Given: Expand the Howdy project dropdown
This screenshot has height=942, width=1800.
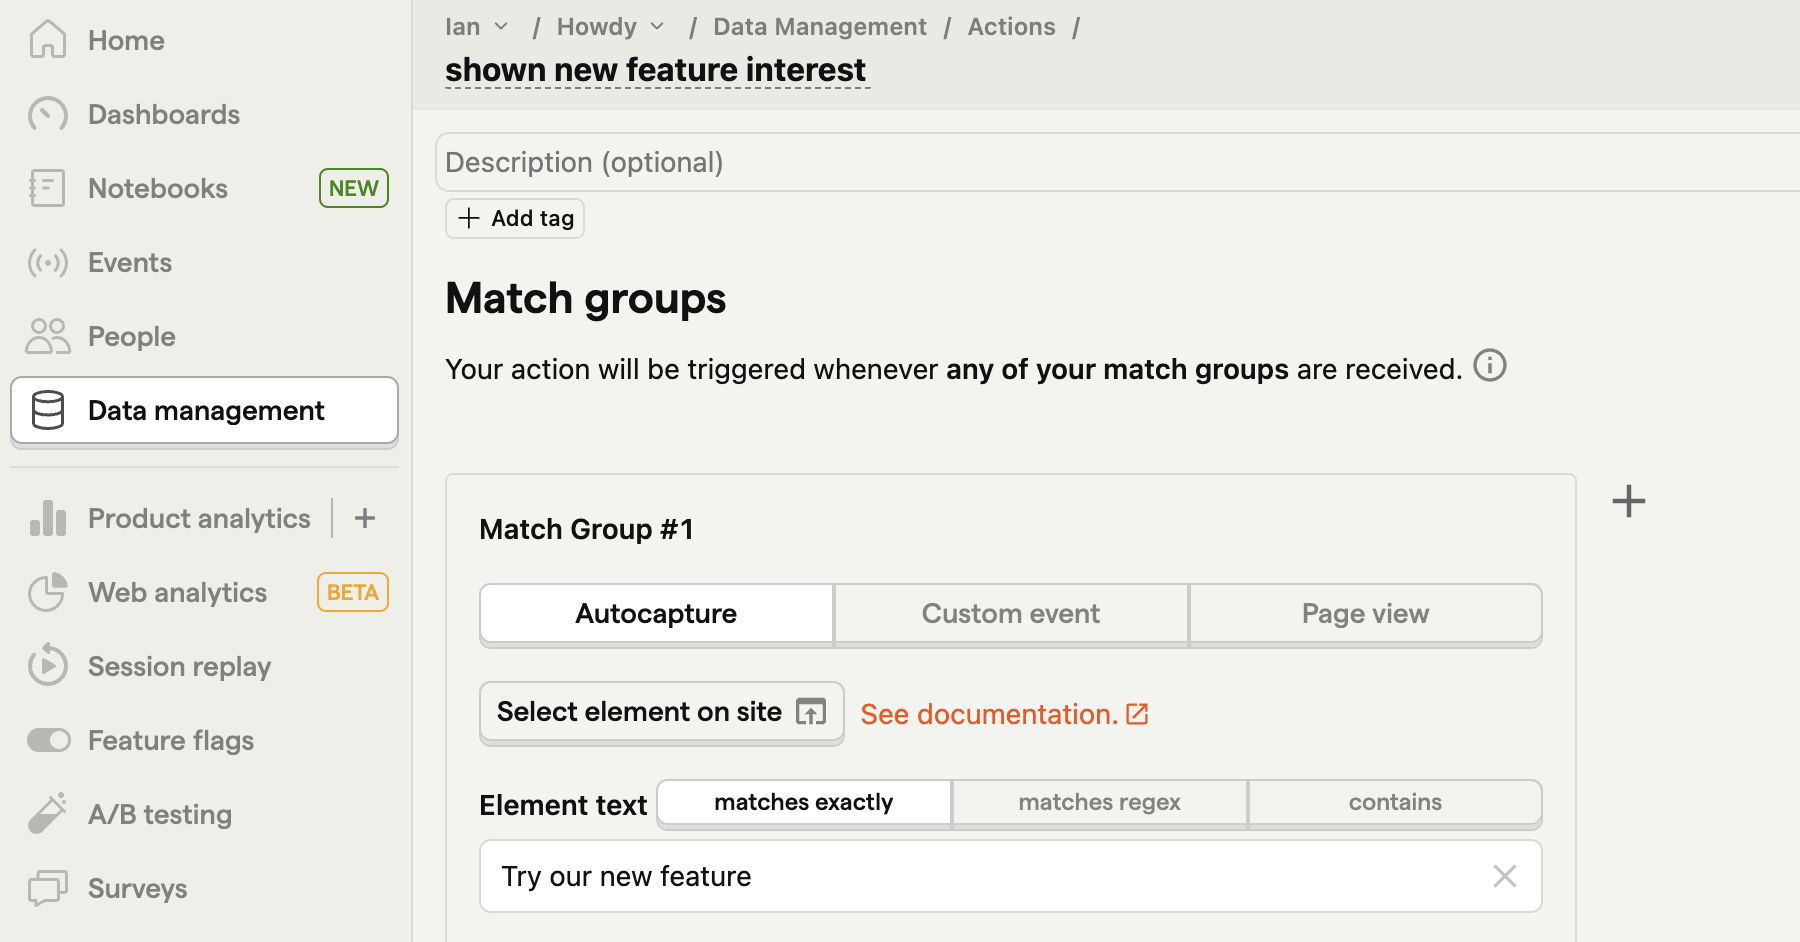Looking at the screenshot, I should [610, 27].
